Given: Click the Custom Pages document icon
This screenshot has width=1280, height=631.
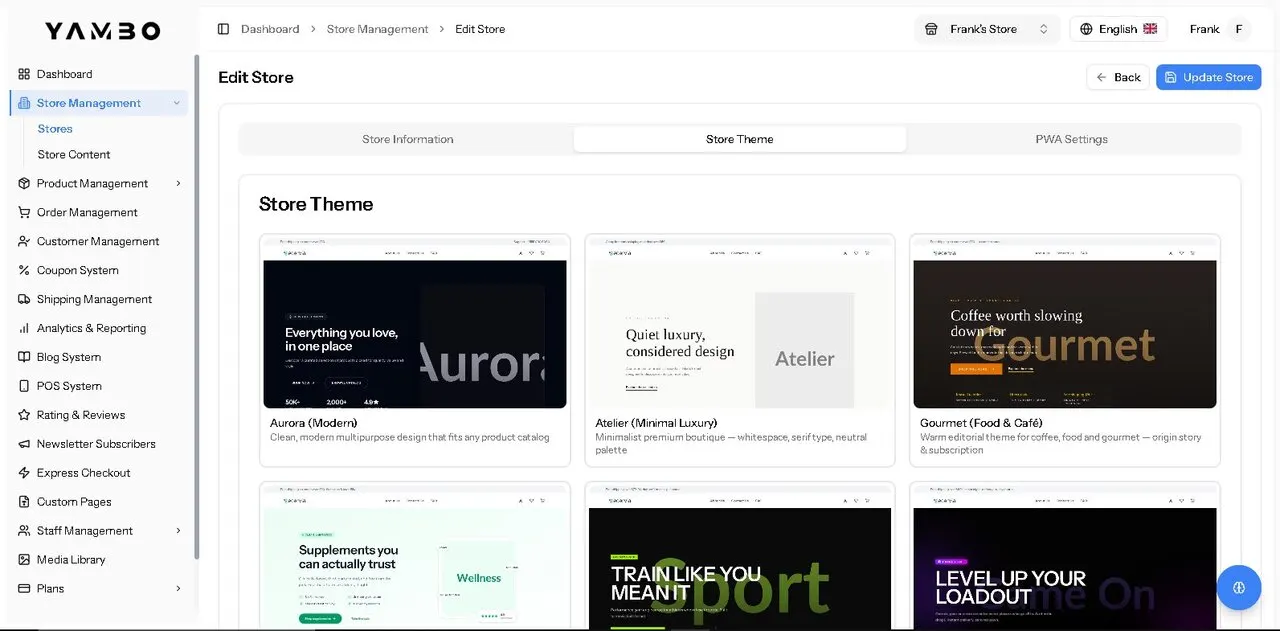Looking at the screenshot, I should (24, 502).
